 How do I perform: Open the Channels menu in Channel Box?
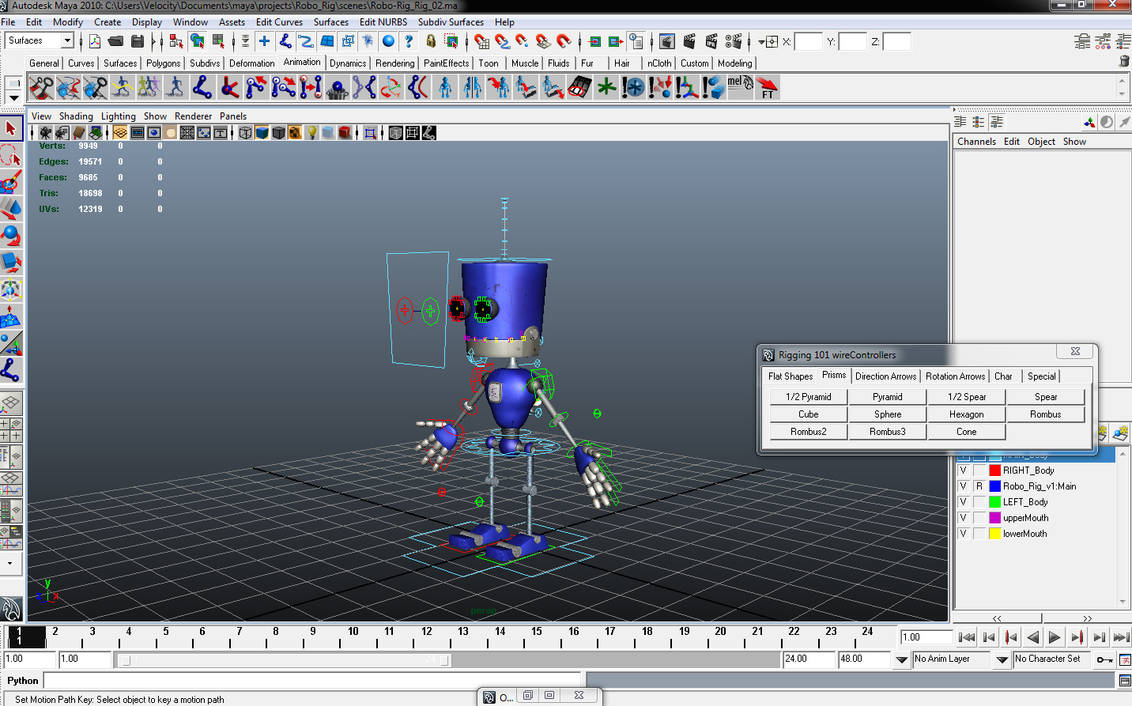pyautogui.click(x=976, y=141)
